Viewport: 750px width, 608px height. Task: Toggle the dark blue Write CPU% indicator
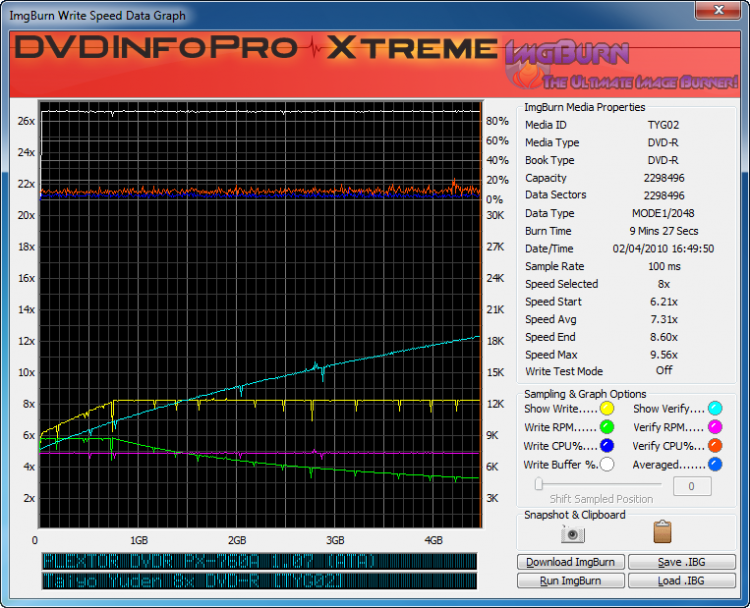[x=607, y=446]
